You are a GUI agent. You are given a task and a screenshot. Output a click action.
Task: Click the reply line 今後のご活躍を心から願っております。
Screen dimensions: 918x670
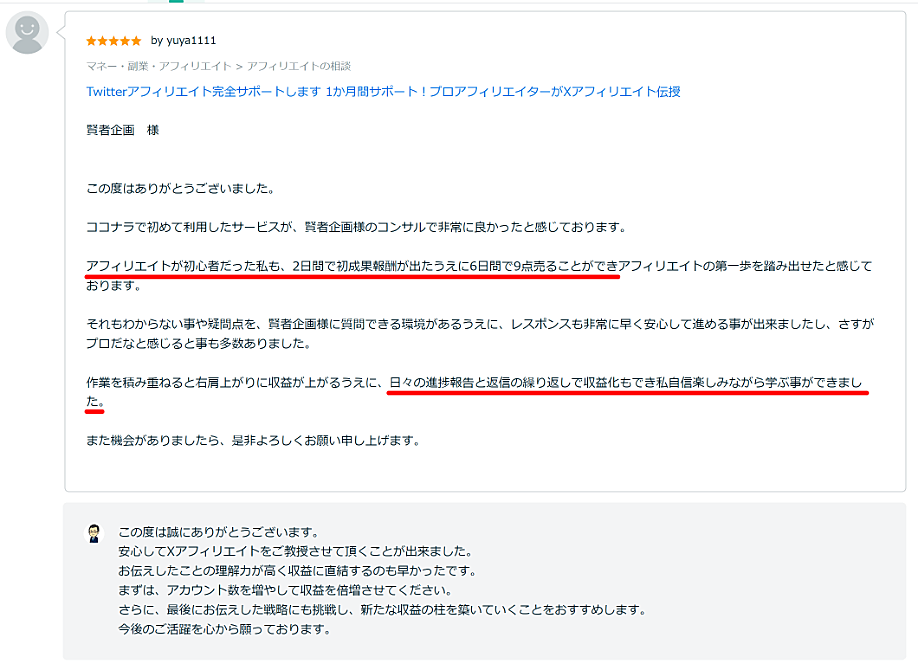click(x=226, y=629)
